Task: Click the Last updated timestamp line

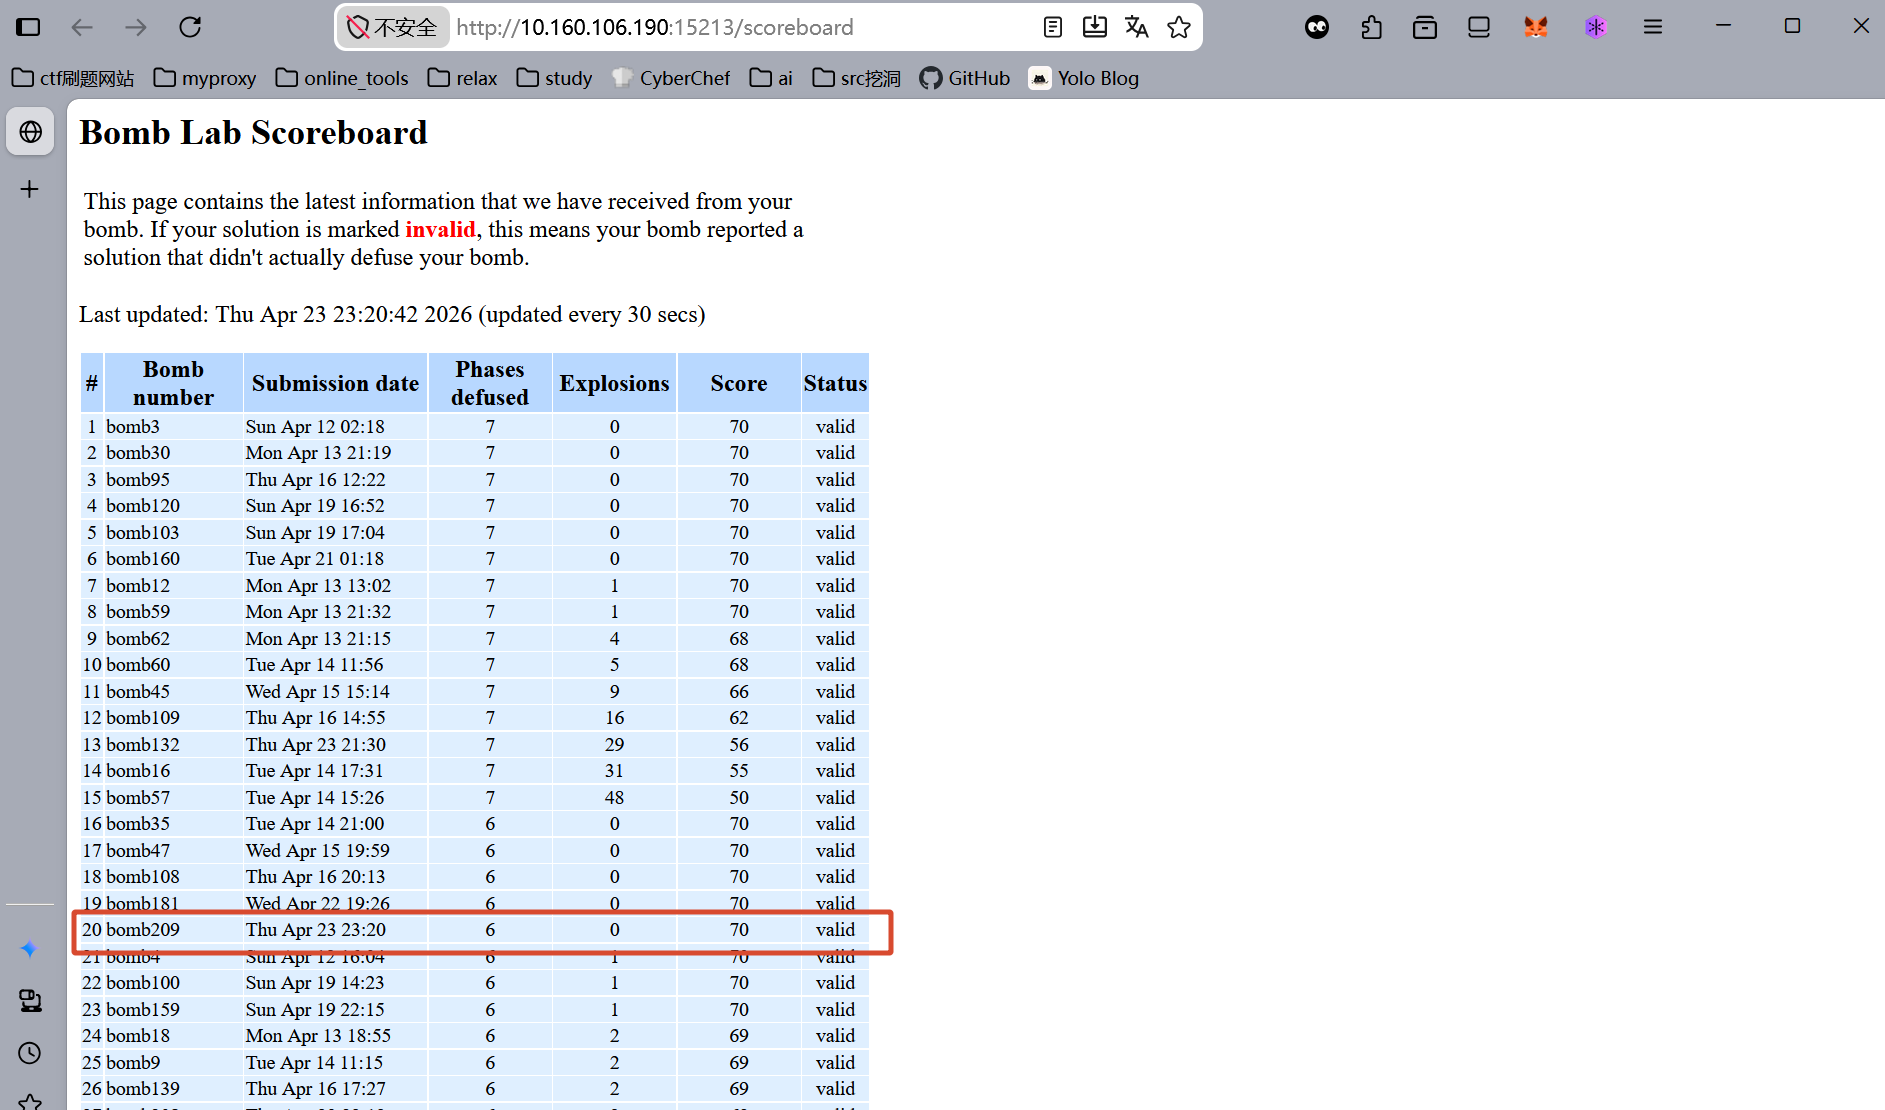Action: point(392,314)
